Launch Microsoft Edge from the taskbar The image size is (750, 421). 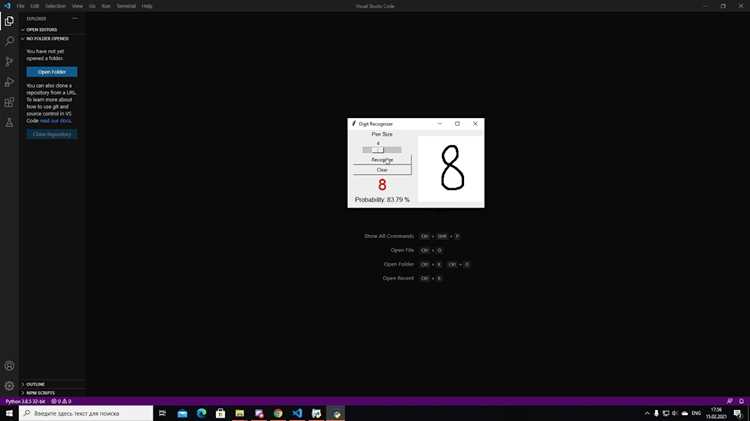(x=201, y=413)
